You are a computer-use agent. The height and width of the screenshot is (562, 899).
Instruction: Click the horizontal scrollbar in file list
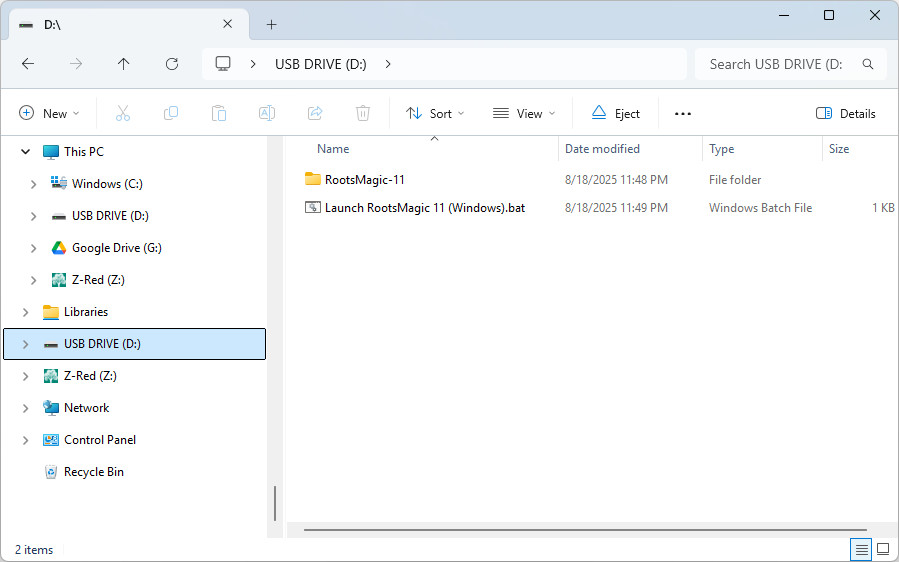click(585, 530)
